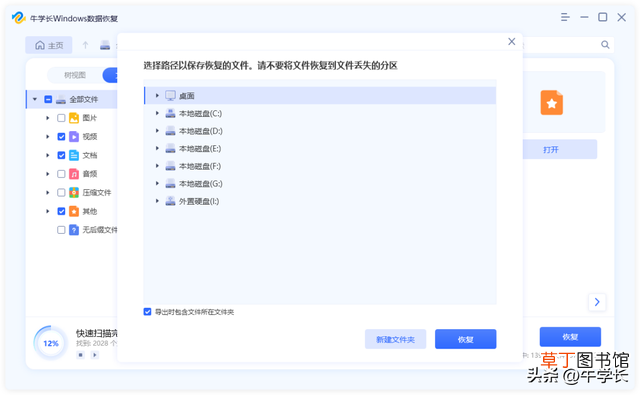Image resolution: width=640 pixels, height=395 pixels.
Task: Click the 文档 category icon
Action: click(74, 155)
